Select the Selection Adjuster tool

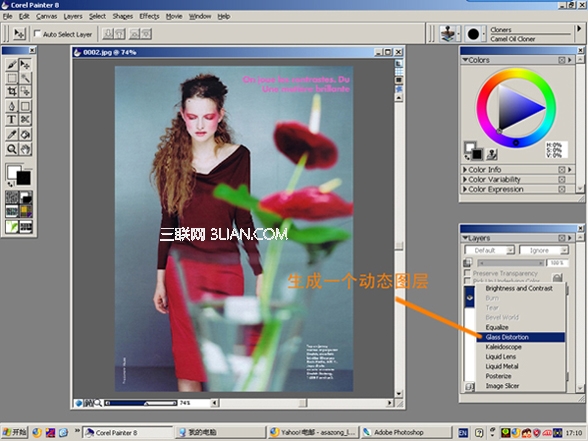[25, 91]
